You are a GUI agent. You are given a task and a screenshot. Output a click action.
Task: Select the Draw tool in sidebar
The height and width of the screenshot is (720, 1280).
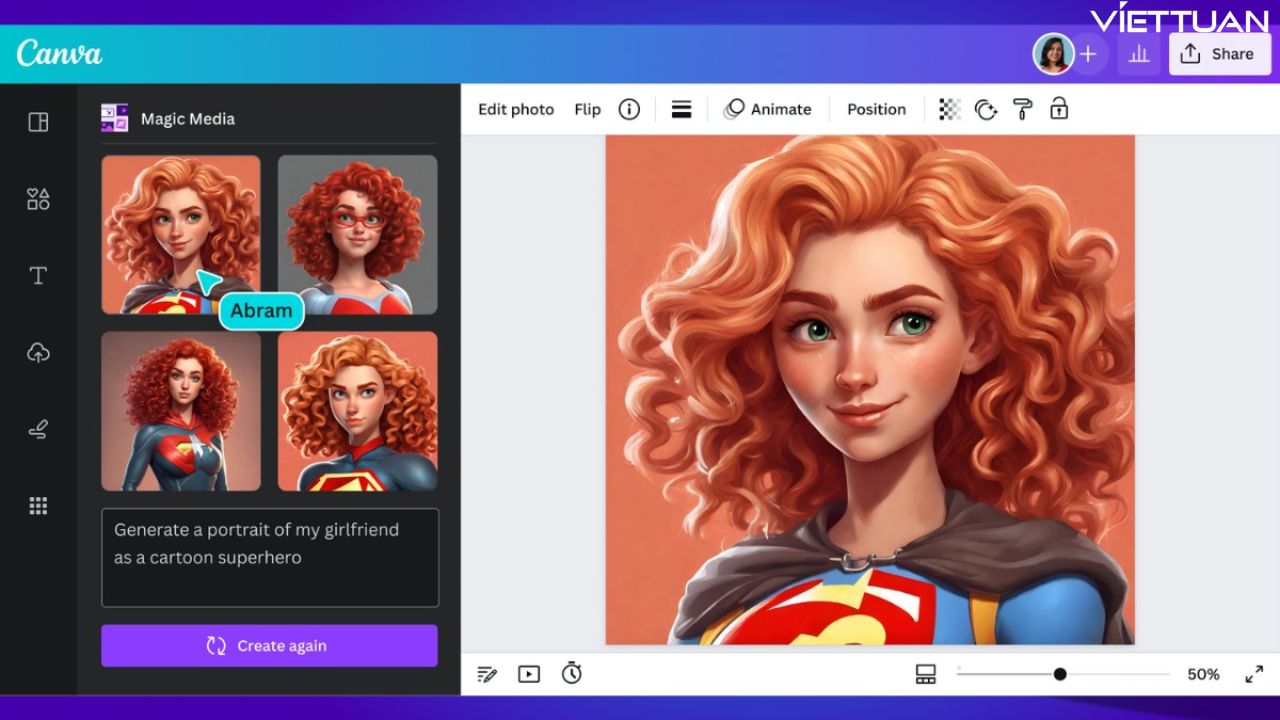(x=38, y=430)
